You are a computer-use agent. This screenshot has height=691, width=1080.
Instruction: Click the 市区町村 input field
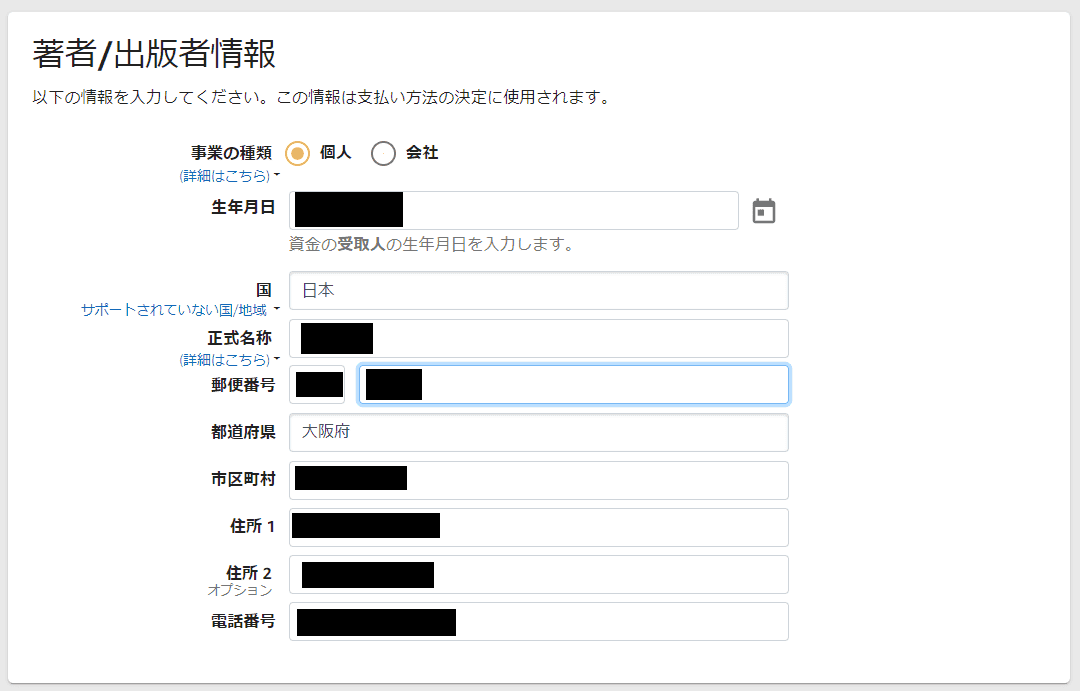[539, 479]
